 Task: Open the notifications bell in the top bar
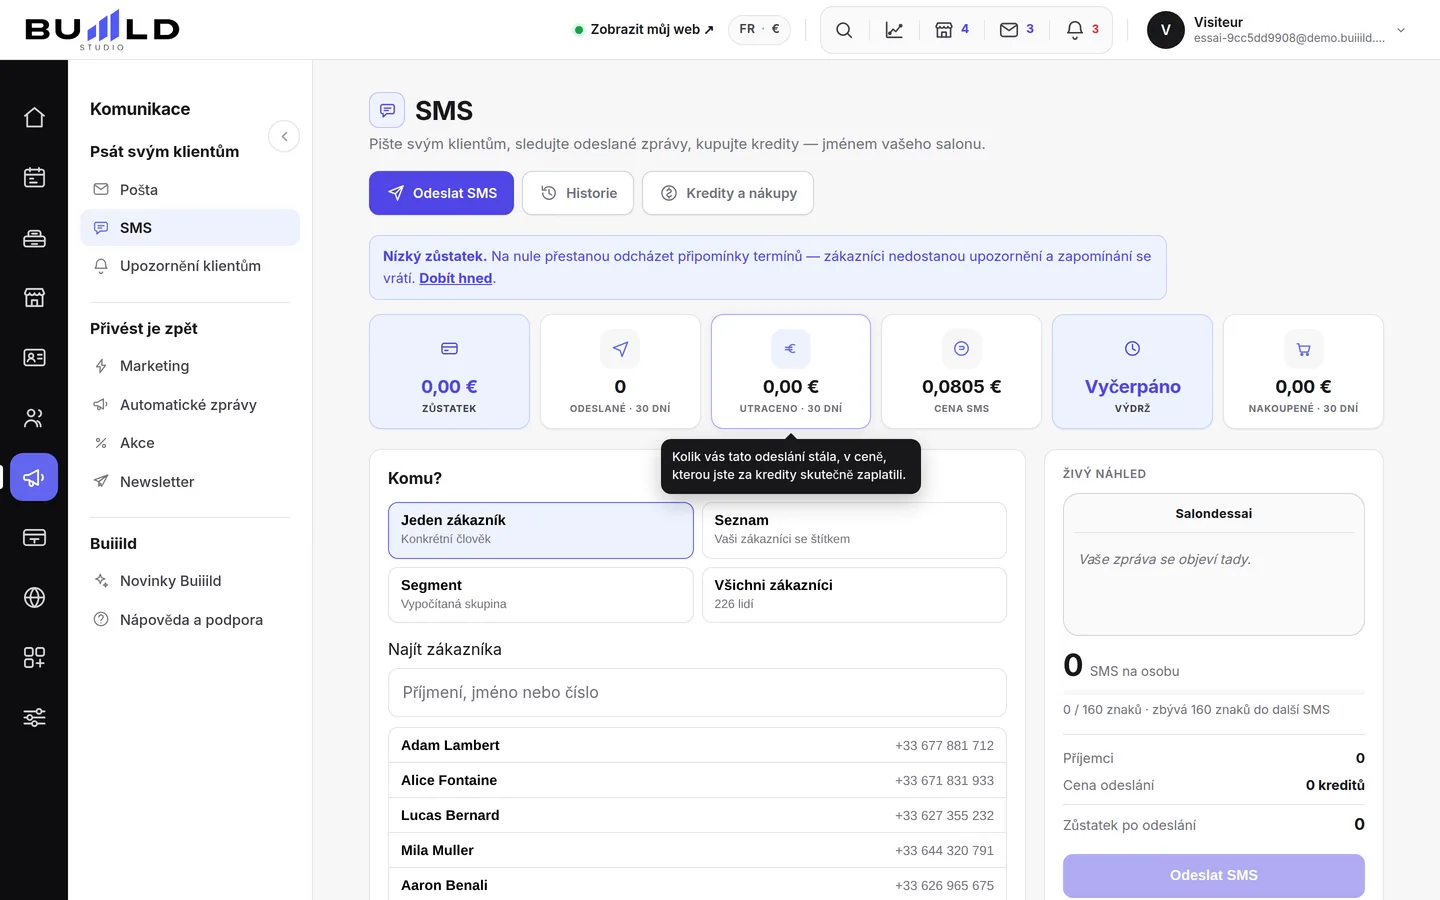click(x=1083, y=30)
